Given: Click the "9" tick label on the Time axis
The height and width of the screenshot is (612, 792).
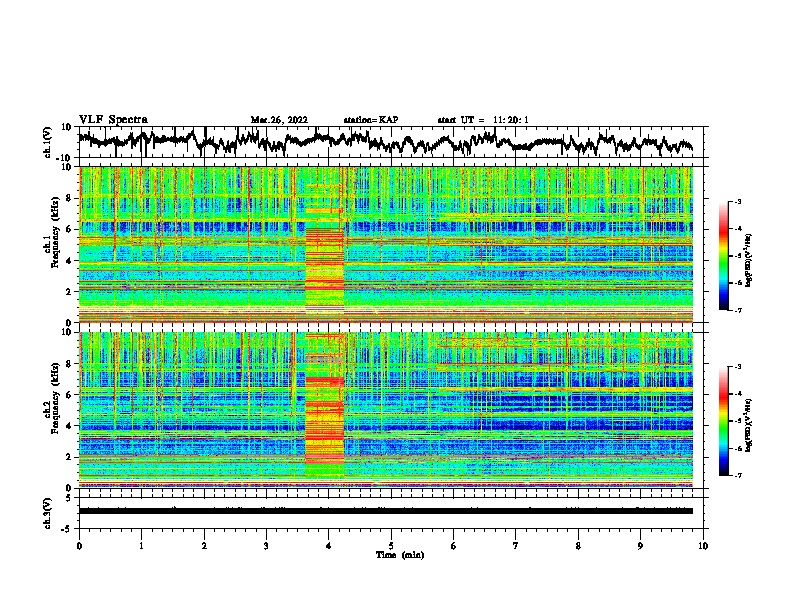Looking at the screenshot, I should [640, 546].
